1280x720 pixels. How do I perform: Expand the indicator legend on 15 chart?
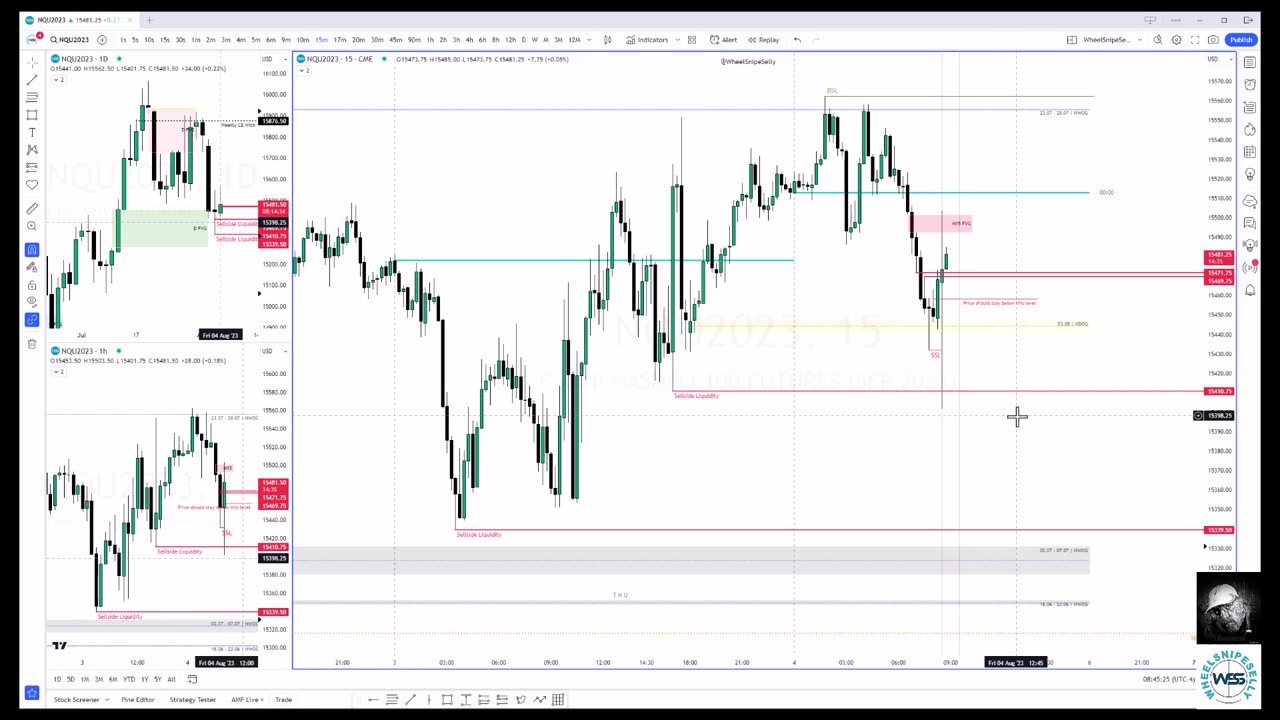click(x=304, y=69)
